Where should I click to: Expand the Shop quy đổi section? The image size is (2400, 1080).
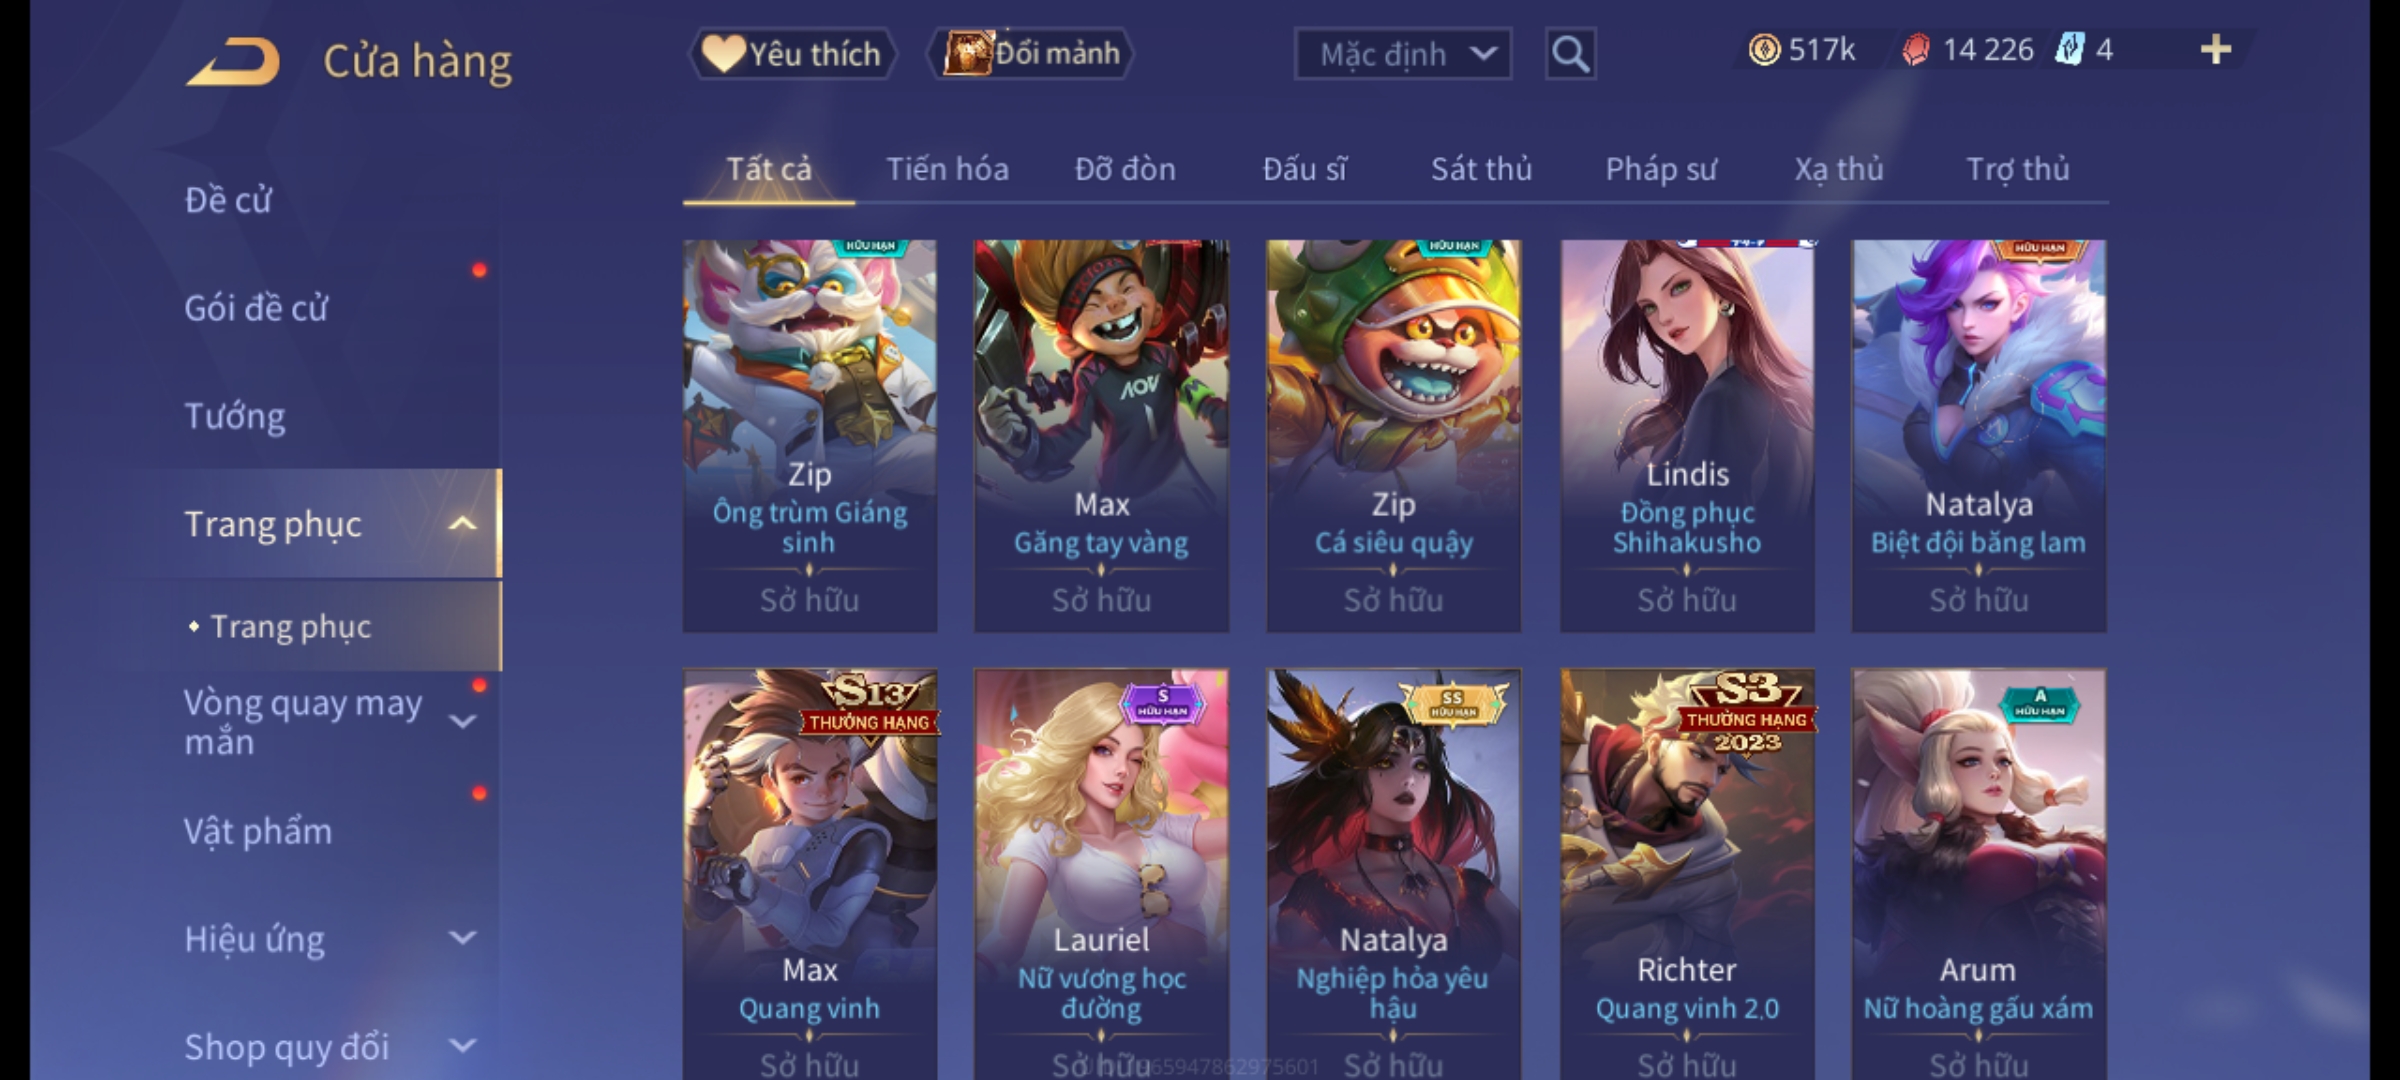462,1046
